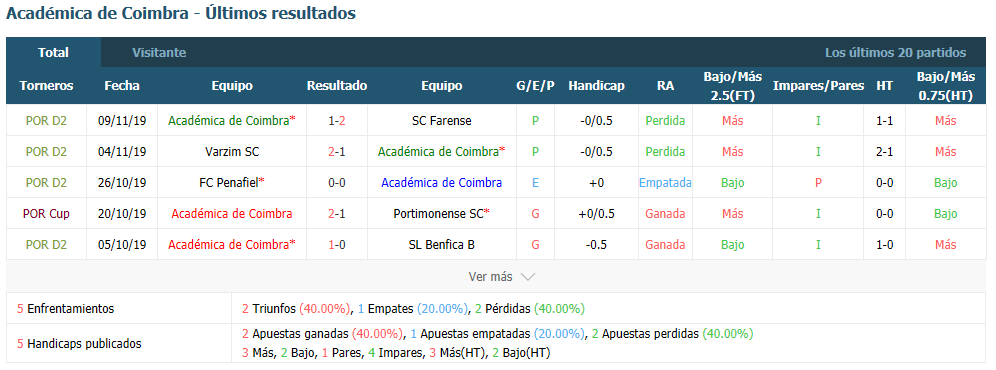Image resolution: width=996 pixels, height=370 pixels.
Task: Select the Total tab
Action: 53,53
